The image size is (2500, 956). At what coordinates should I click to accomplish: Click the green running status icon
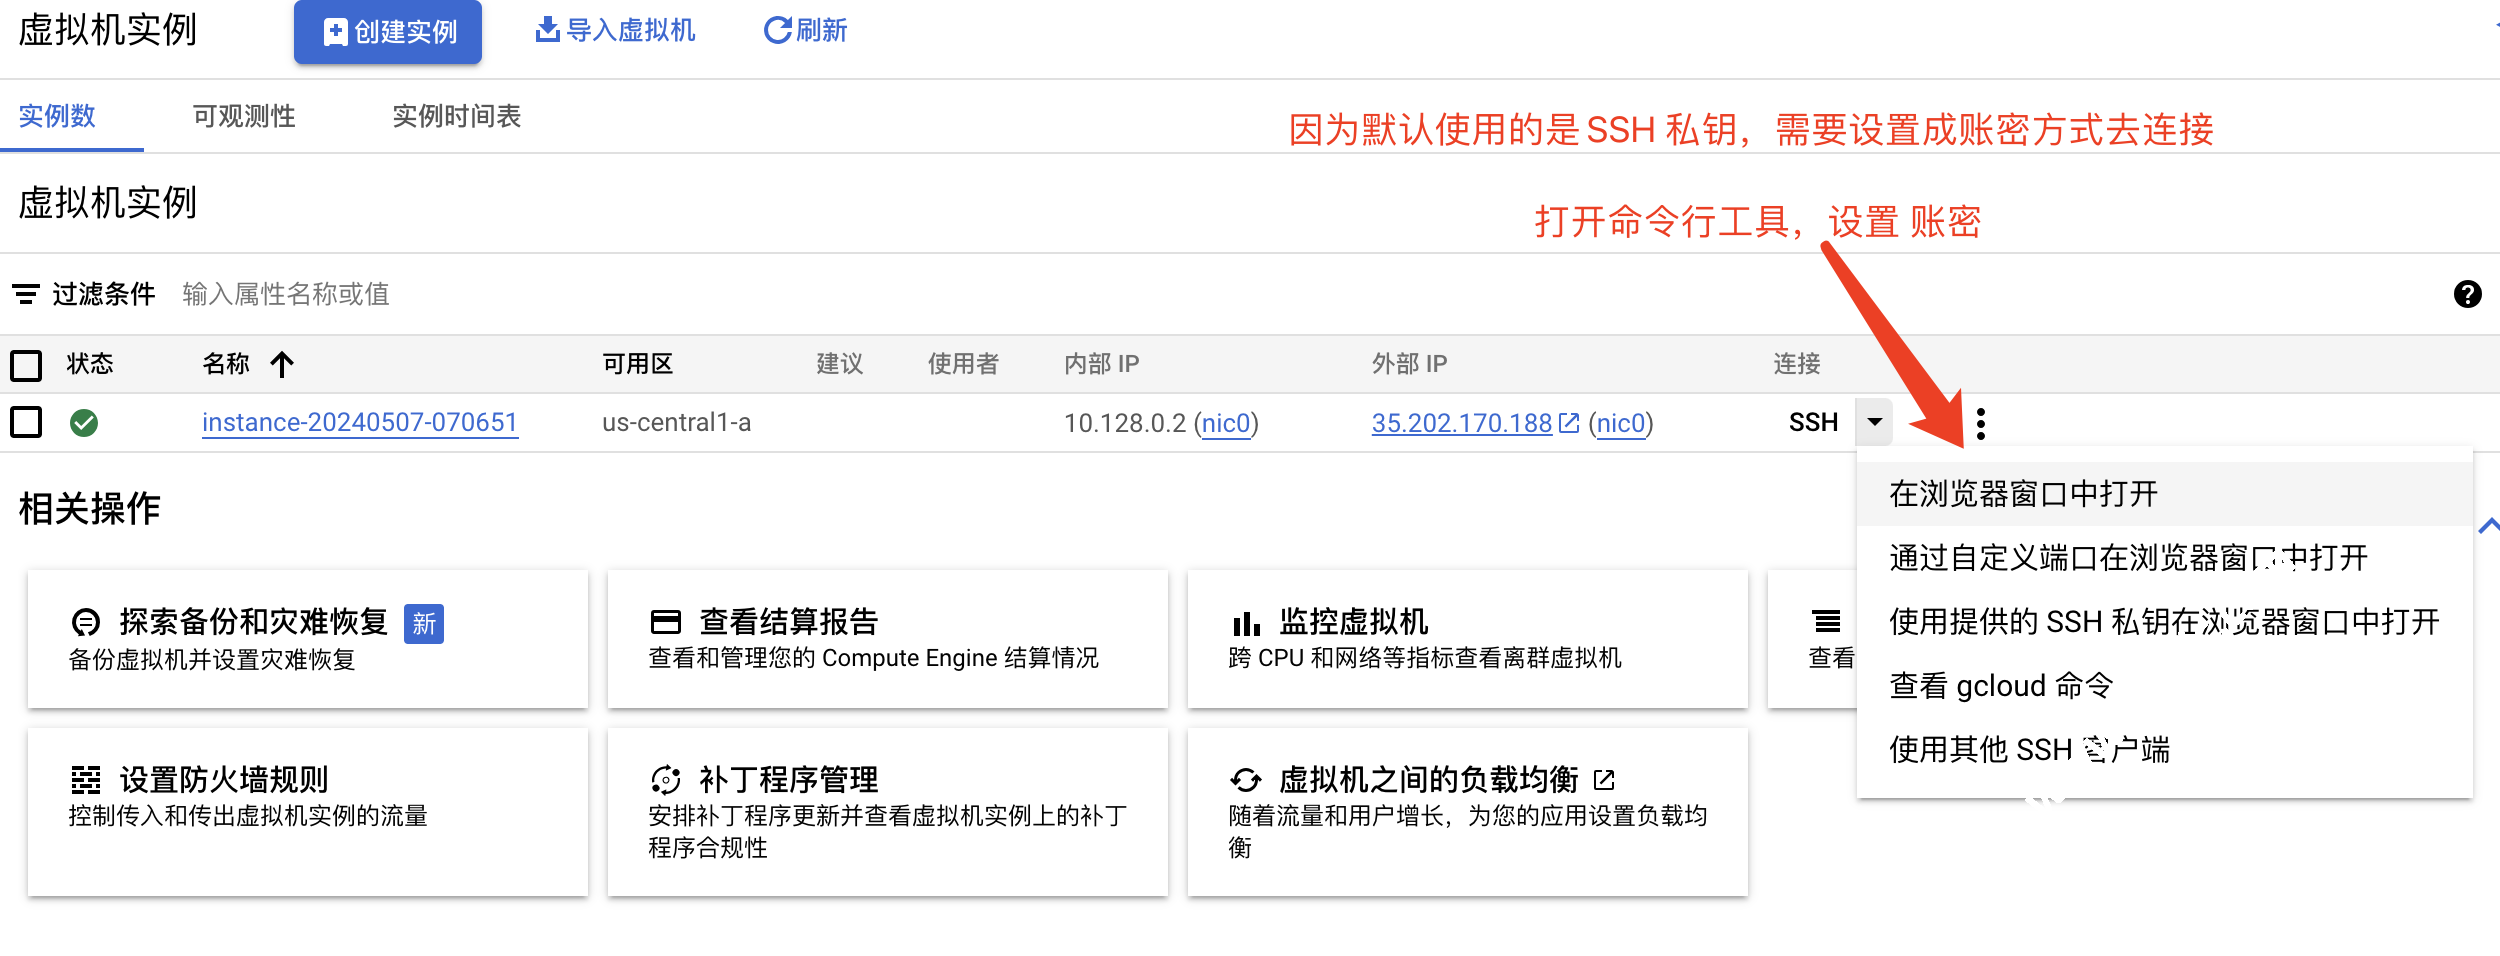point(84,423)
